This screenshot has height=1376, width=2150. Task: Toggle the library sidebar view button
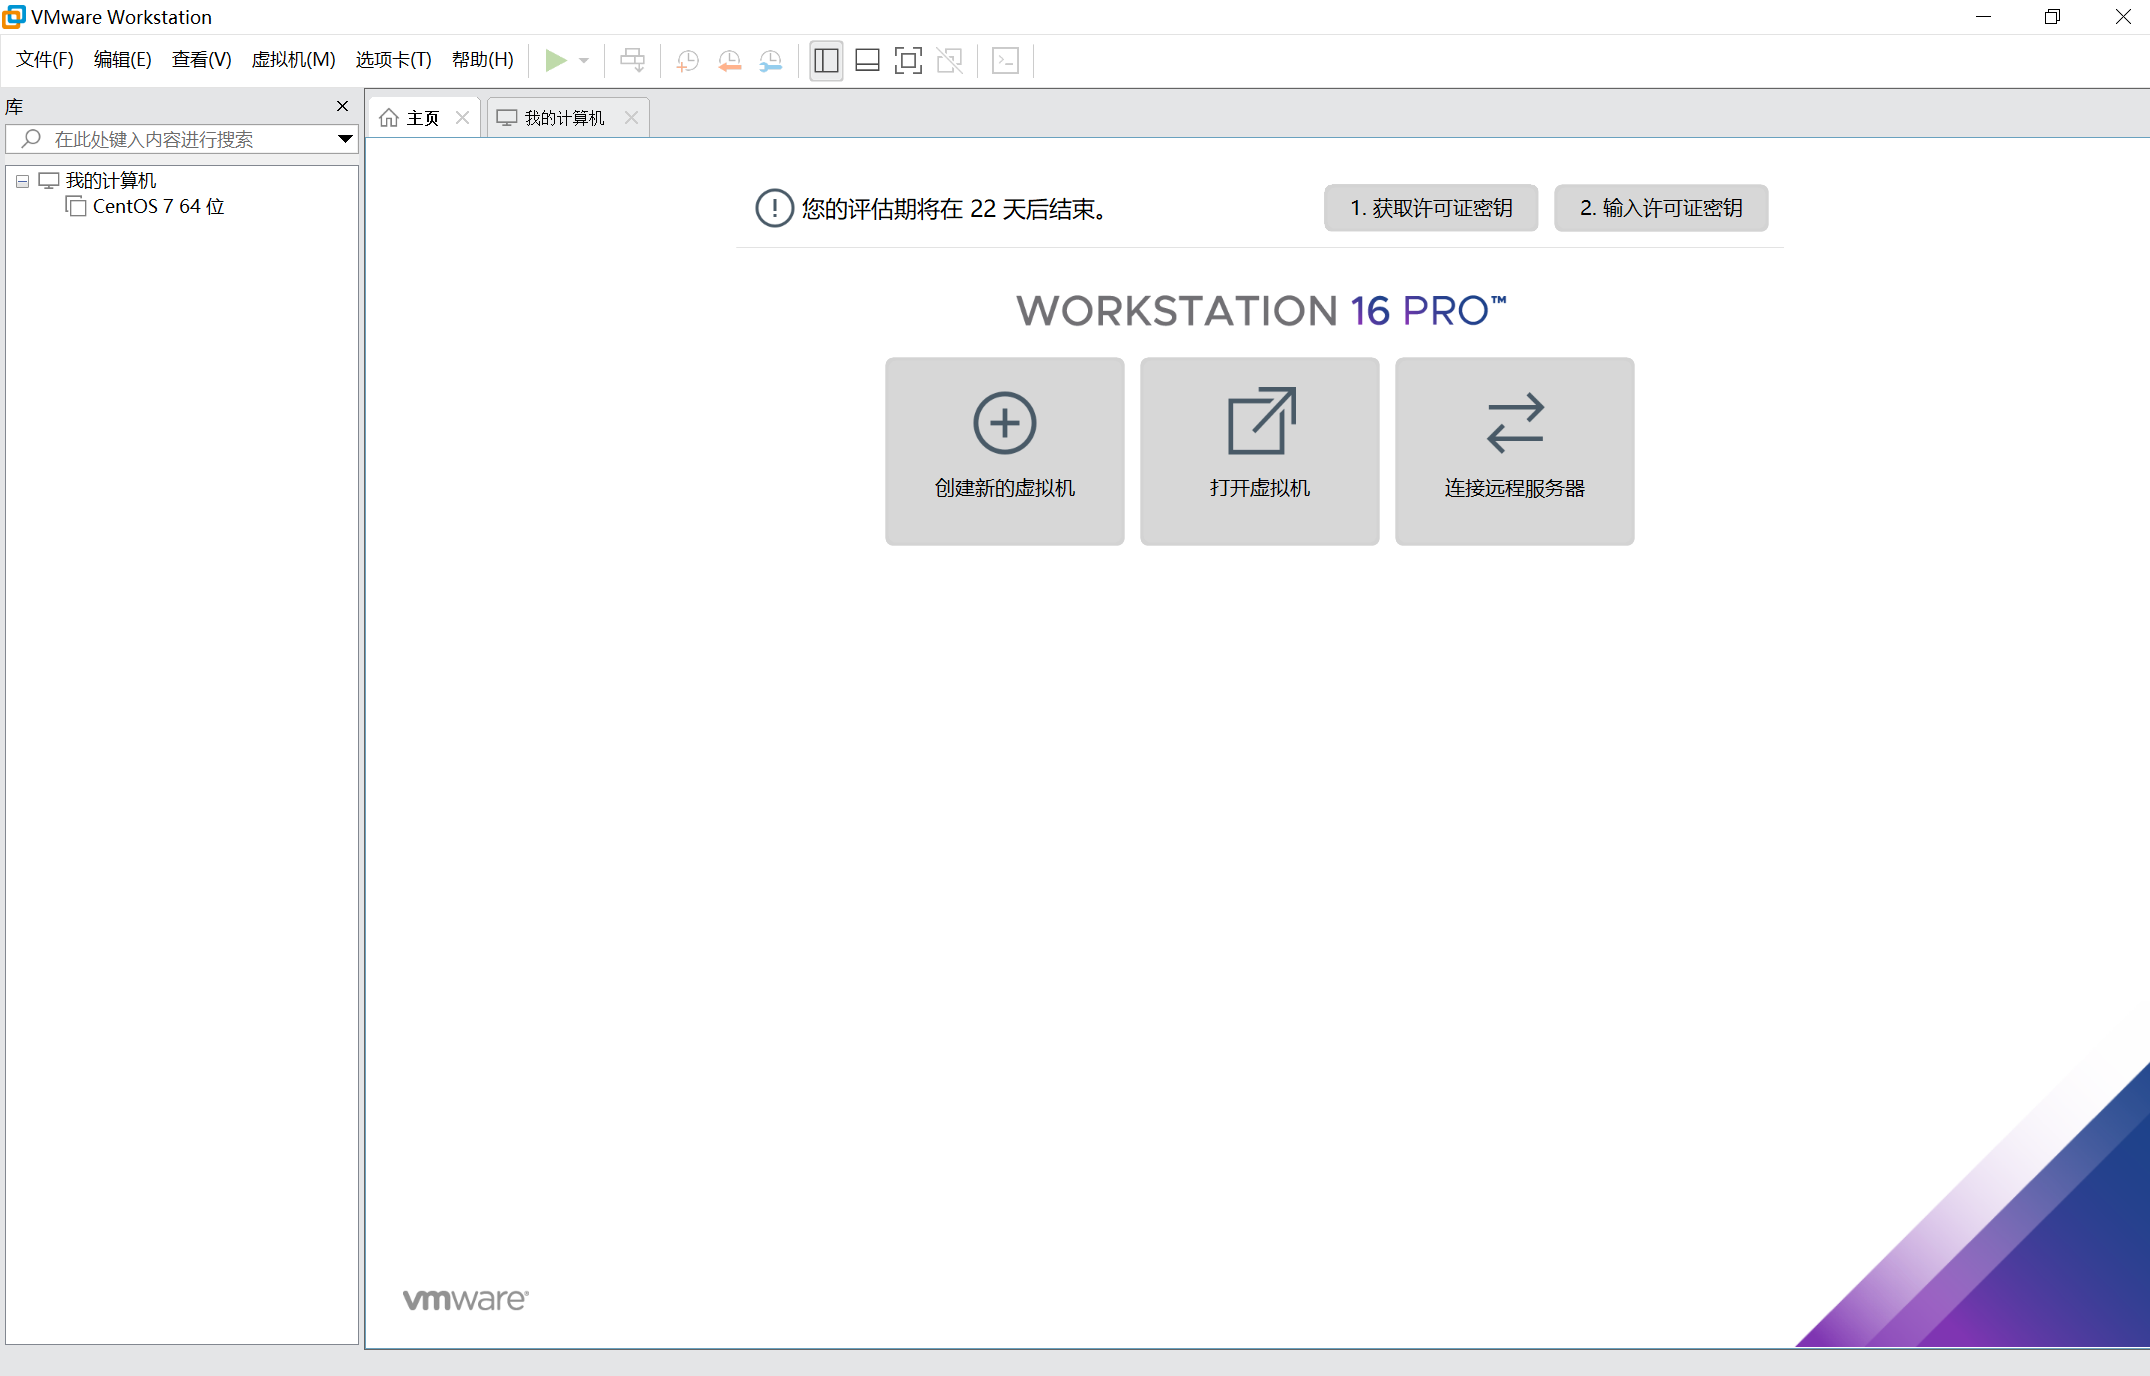coord(826,61)
